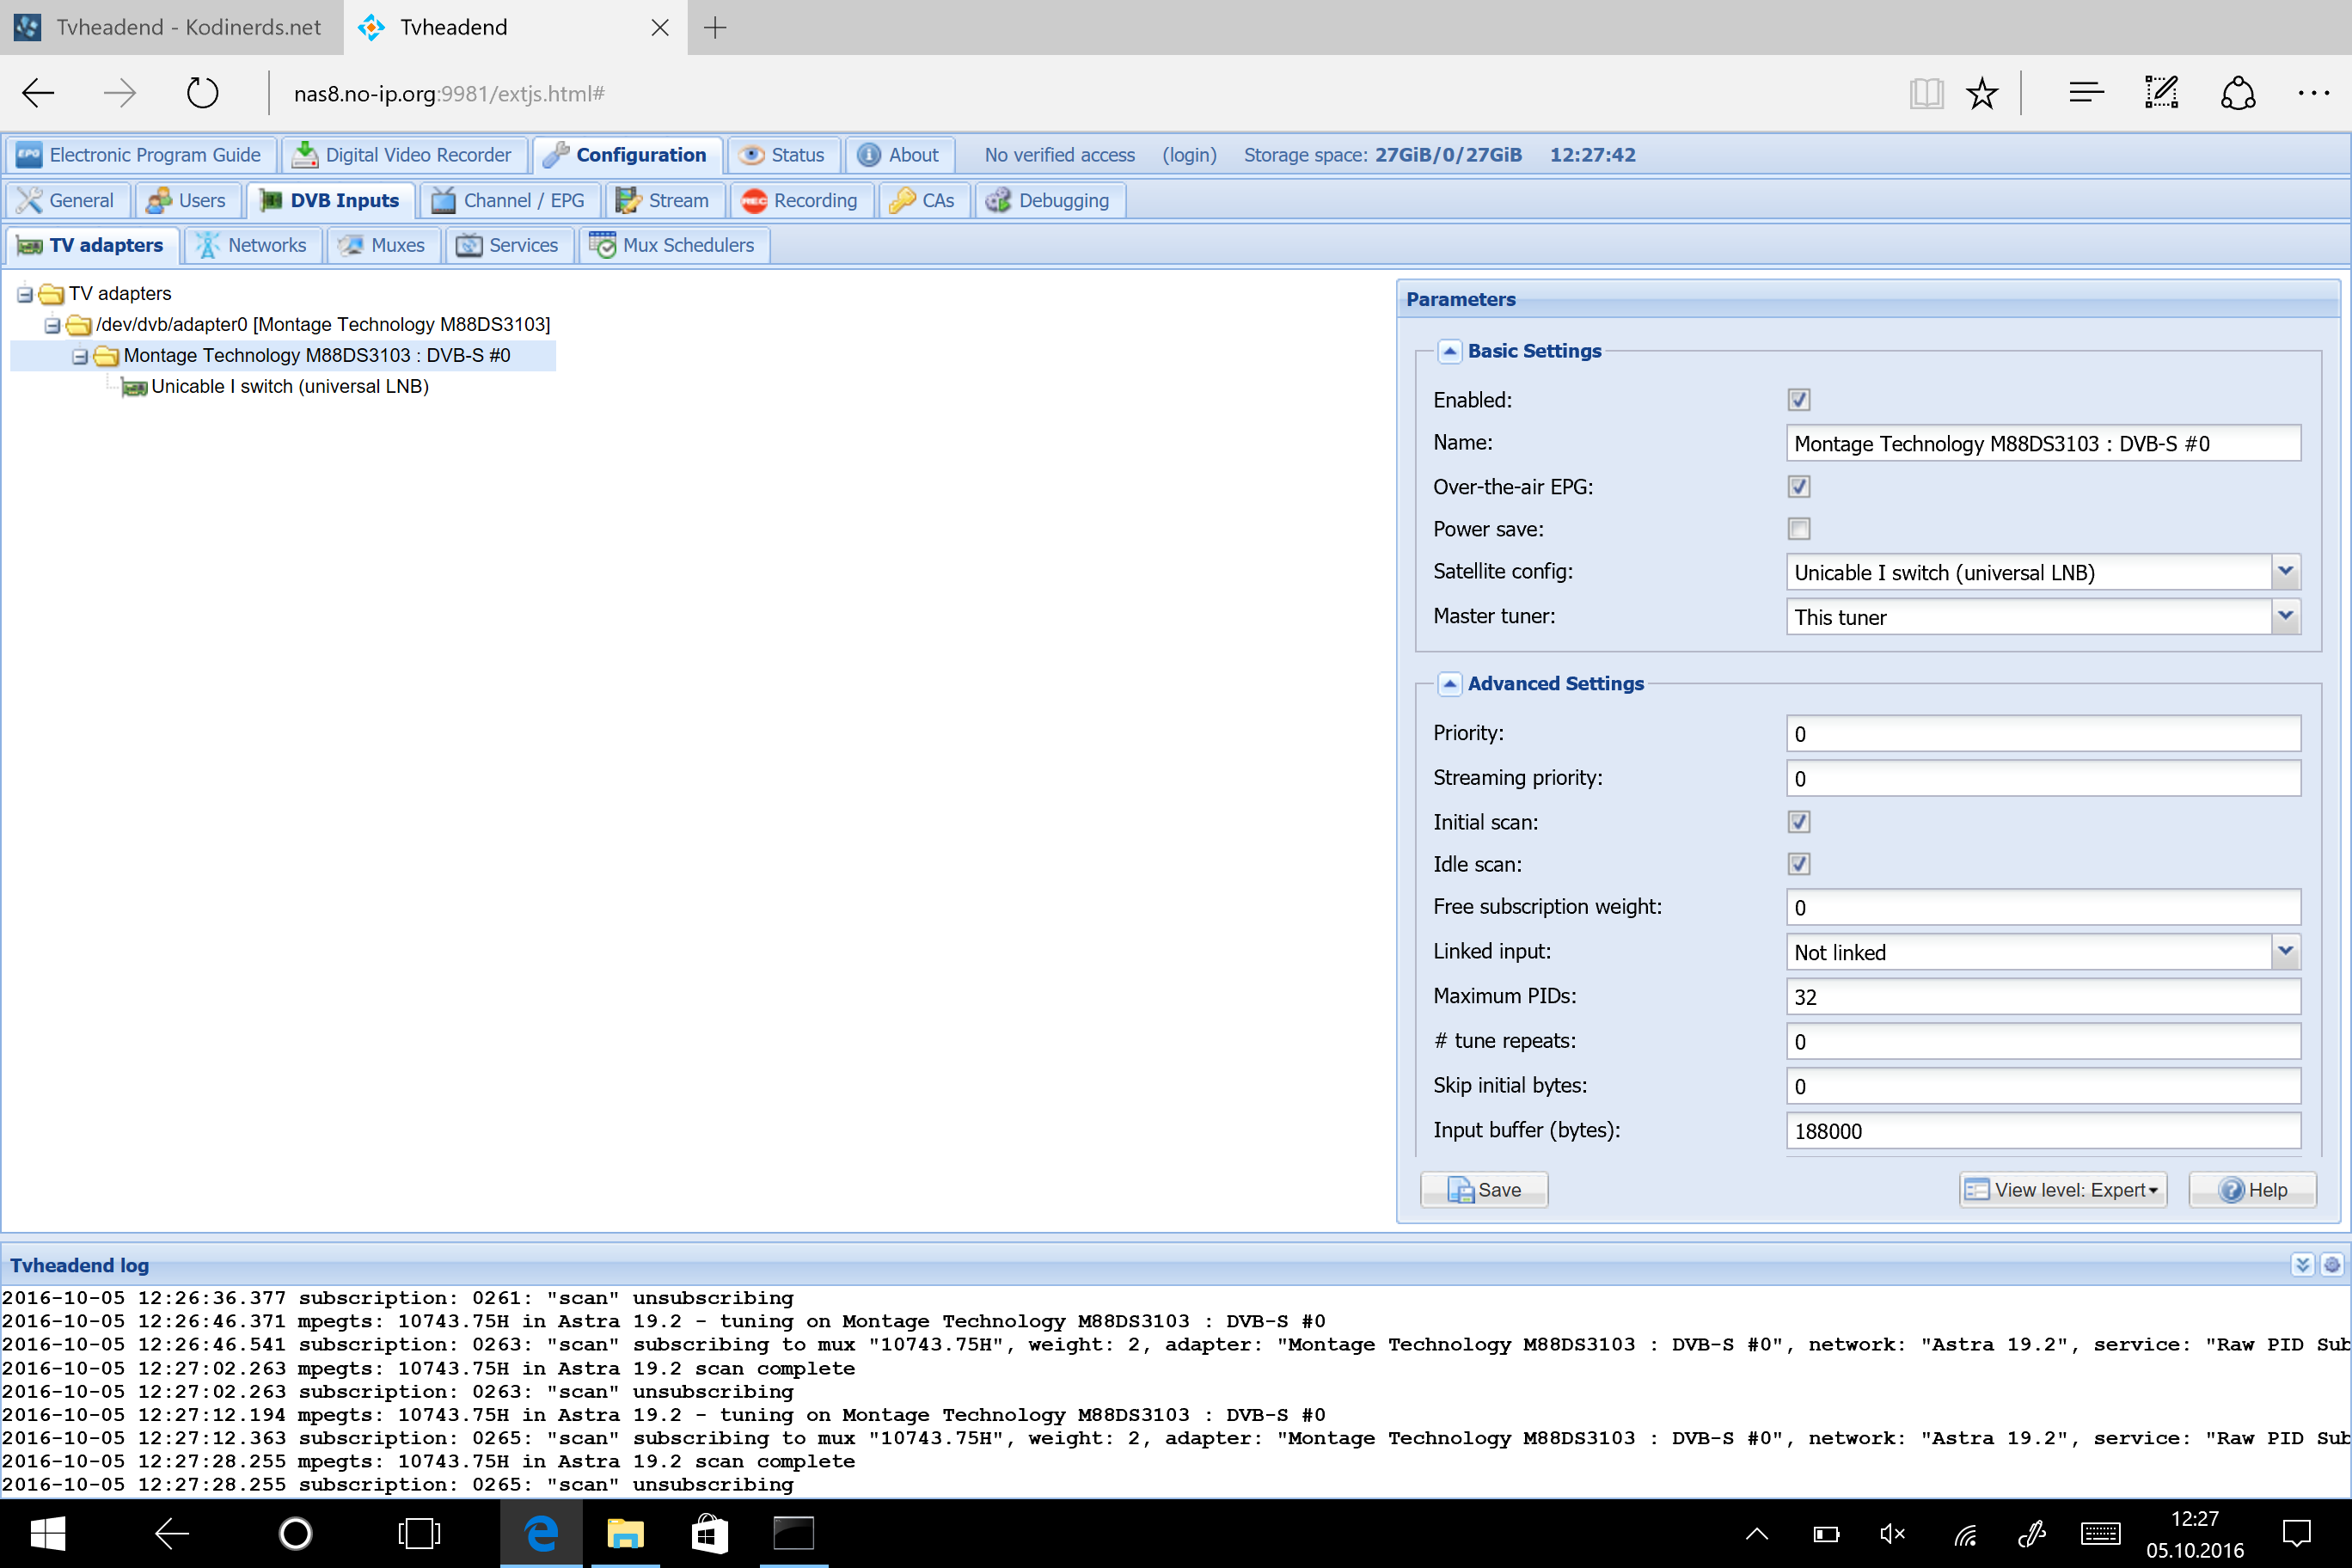This screenshot has height=1568, width=2352.
Task: Switch to Digital Video Recorder tab
Action: click(x=403, y=155)
